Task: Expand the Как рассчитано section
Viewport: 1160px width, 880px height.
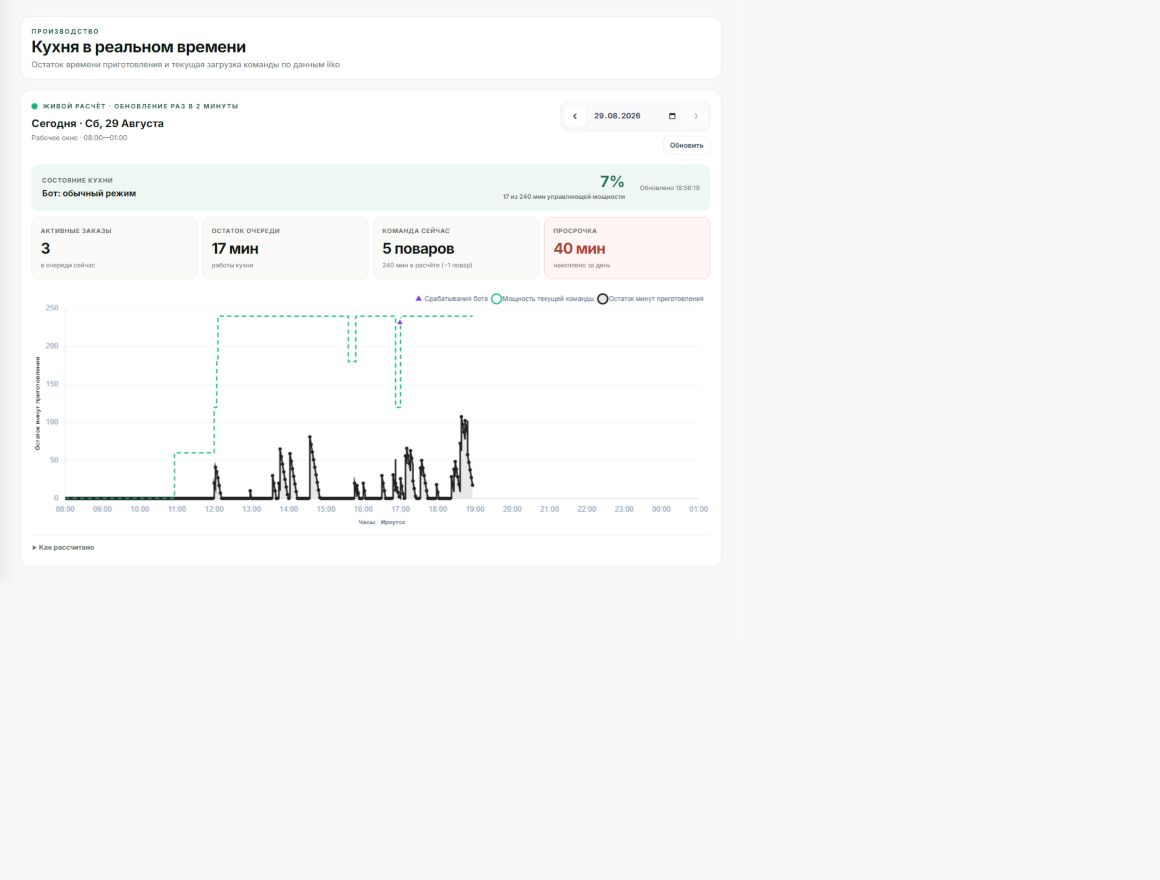Action: [63, 548]
